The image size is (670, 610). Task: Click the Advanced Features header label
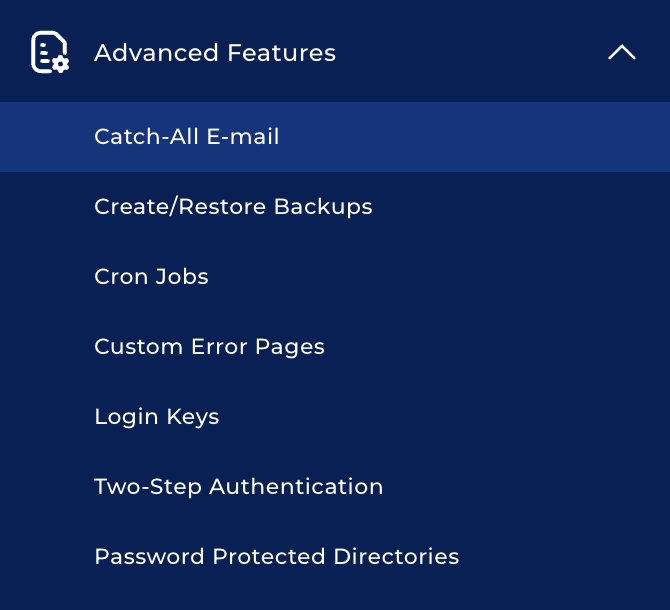(x=215, y=52)
